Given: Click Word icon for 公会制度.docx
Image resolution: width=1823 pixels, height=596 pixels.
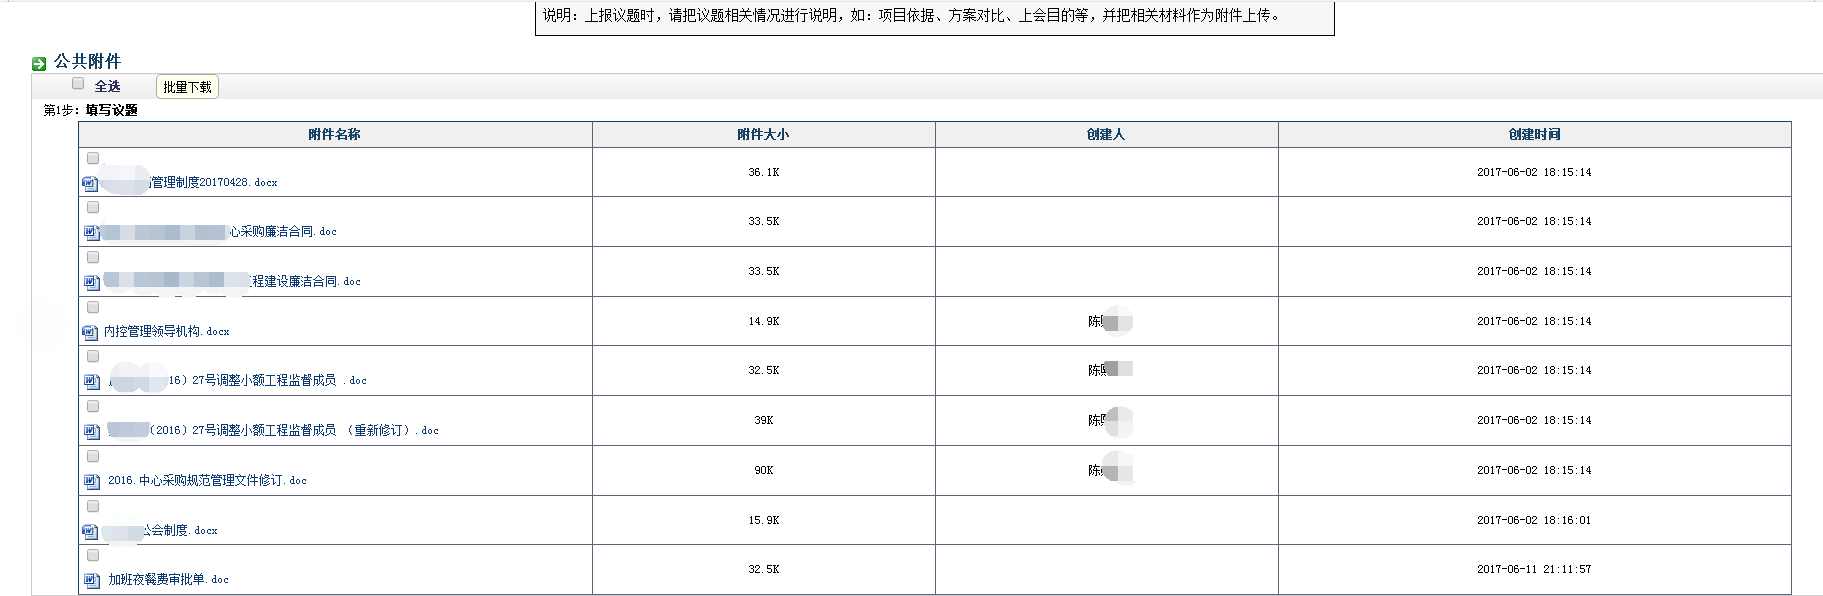Looking at the screenshot, I should pyautogui.click(x=91, y=531).
